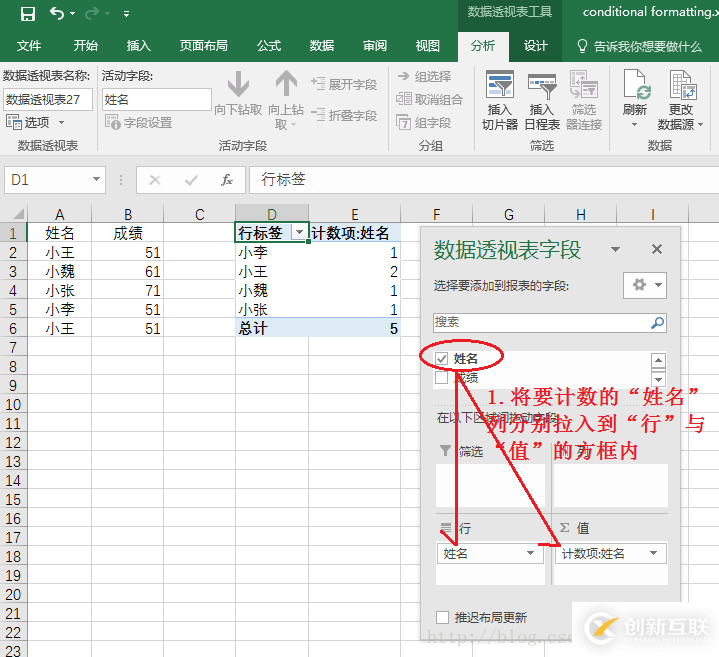719x657 pixels.
Task: Click the Save icon in title bar
Action: pyautogui.click(x=28, y=13)
